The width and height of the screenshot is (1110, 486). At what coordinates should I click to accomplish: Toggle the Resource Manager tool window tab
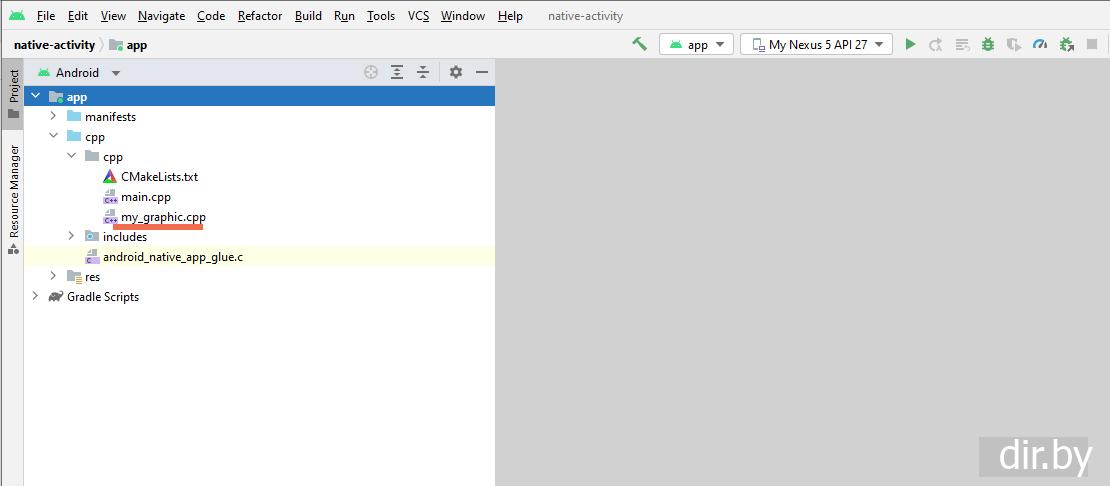click(13, 199)
